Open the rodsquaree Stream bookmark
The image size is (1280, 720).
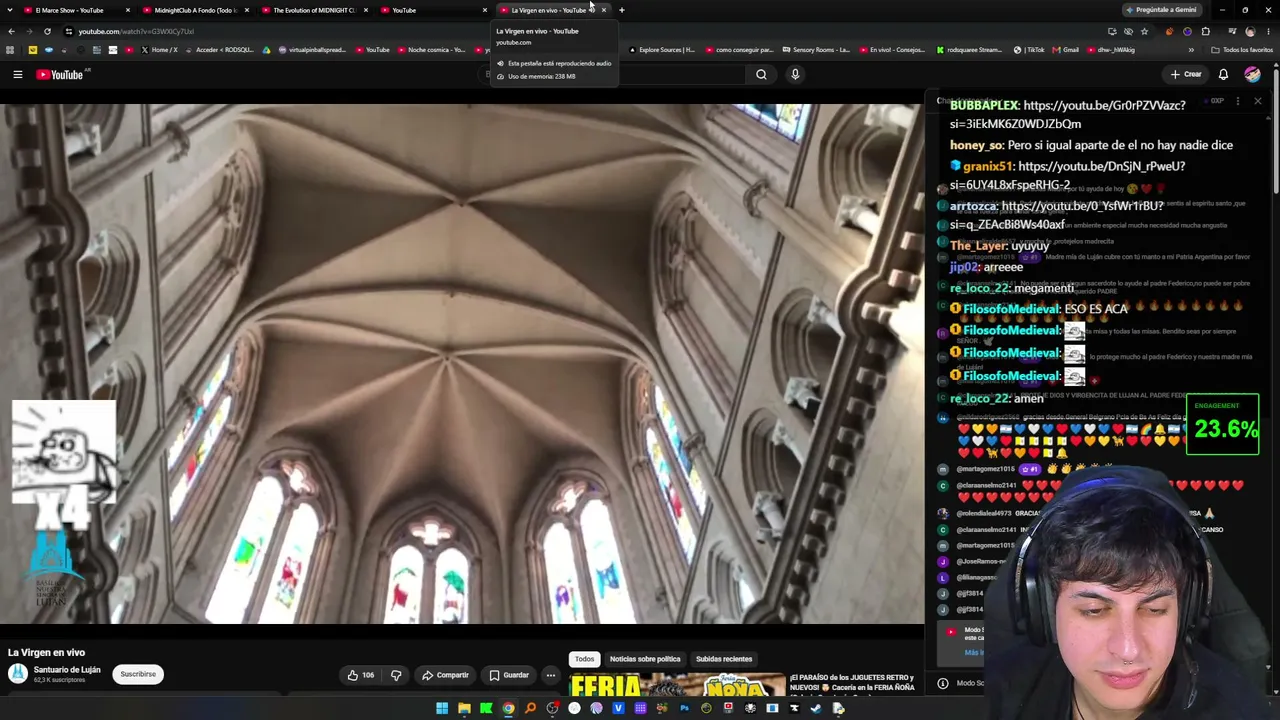click(969, 50)
